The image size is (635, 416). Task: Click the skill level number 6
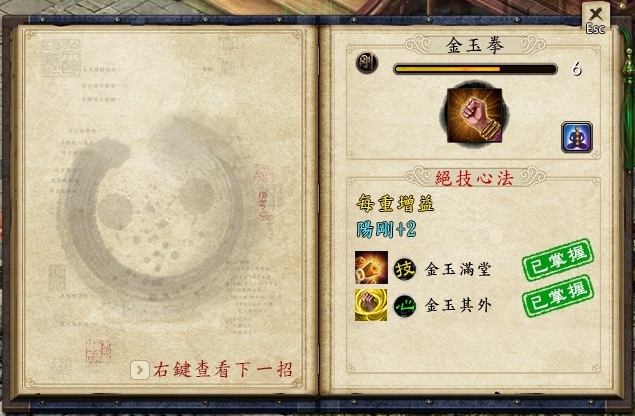(x=577, y=69)
